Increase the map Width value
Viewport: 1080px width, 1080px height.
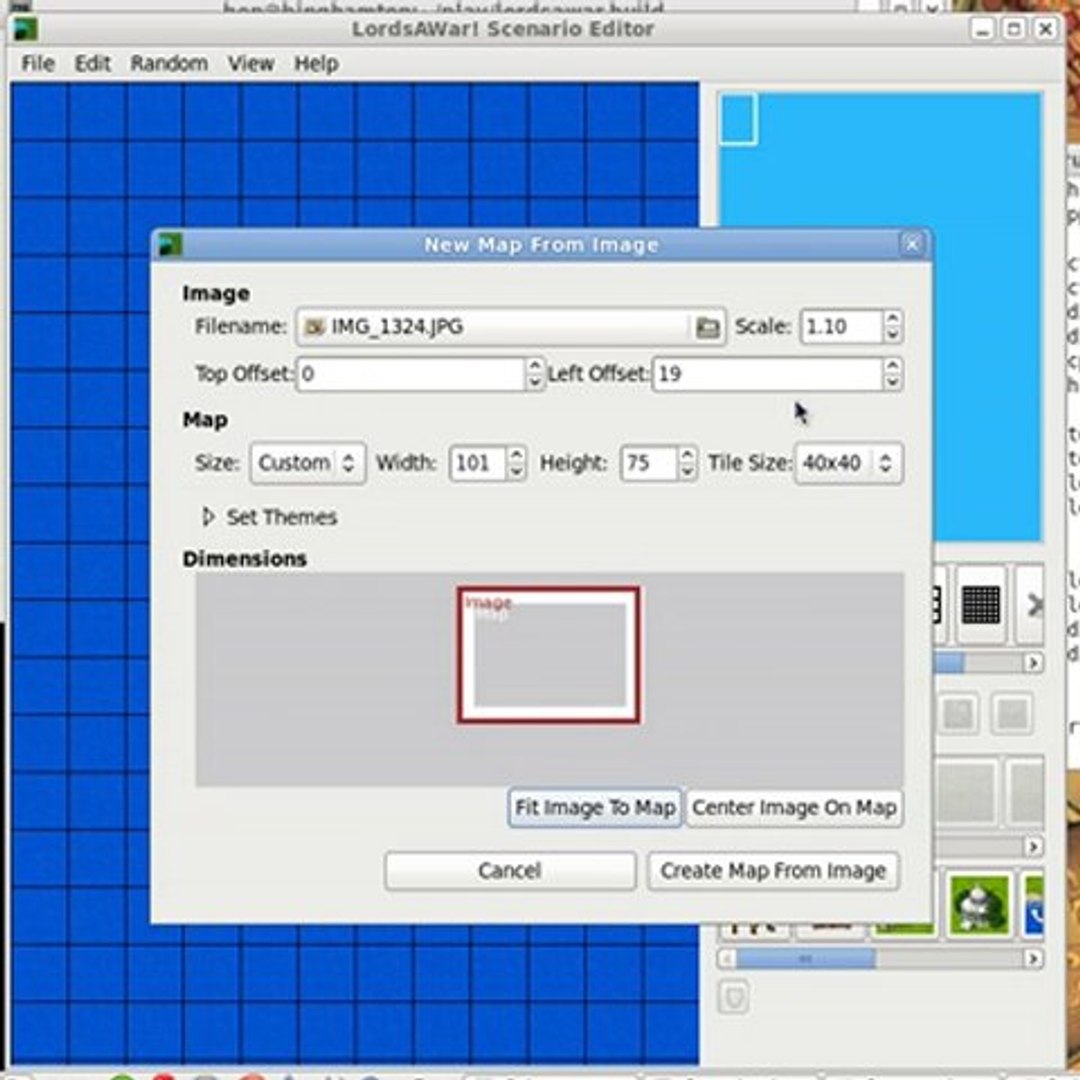click(x=517, y=455)
